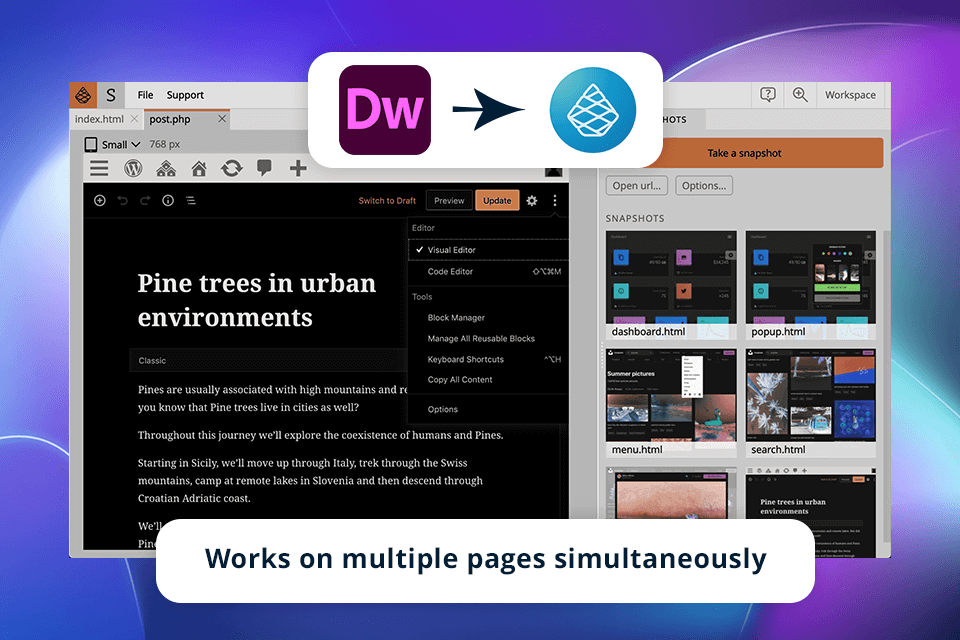Open the editor settings gear
The width and height of the screenshot is (960, 640).
[532, 200]
